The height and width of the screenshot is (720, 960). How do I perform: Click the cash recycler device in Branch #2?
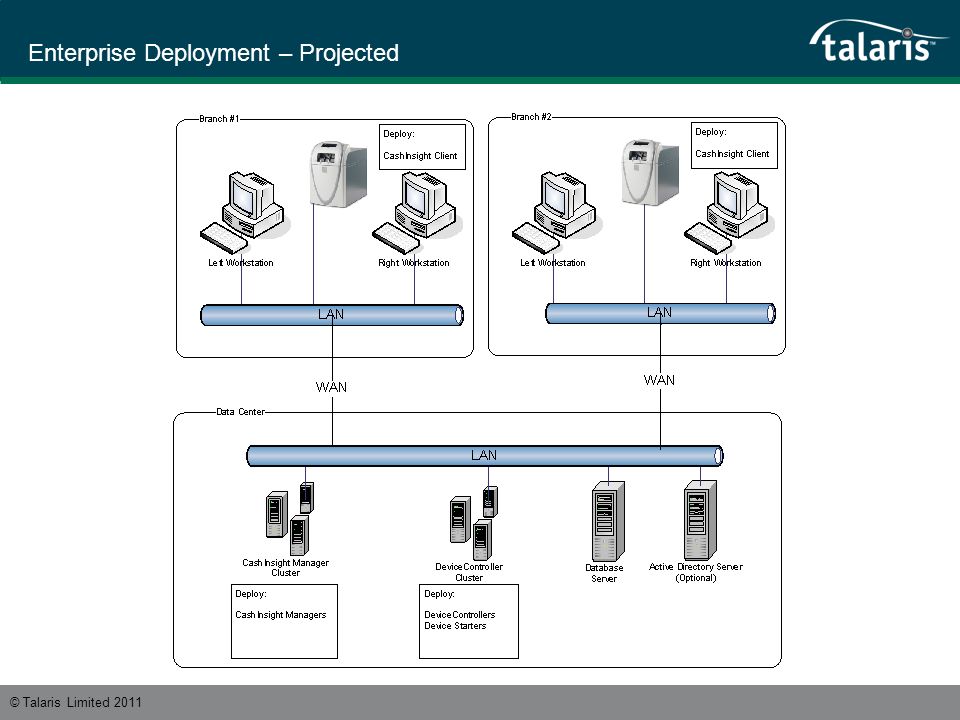(x=650, y=173)
